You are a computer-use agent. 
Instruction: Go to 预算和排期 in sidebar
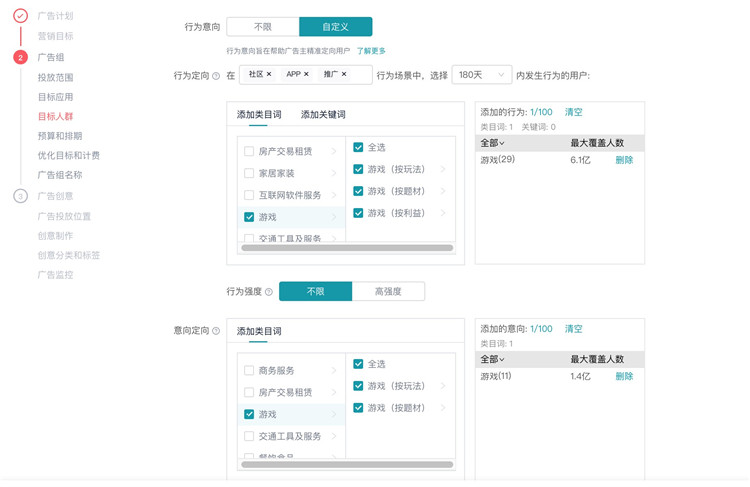(x=60, y=136)
